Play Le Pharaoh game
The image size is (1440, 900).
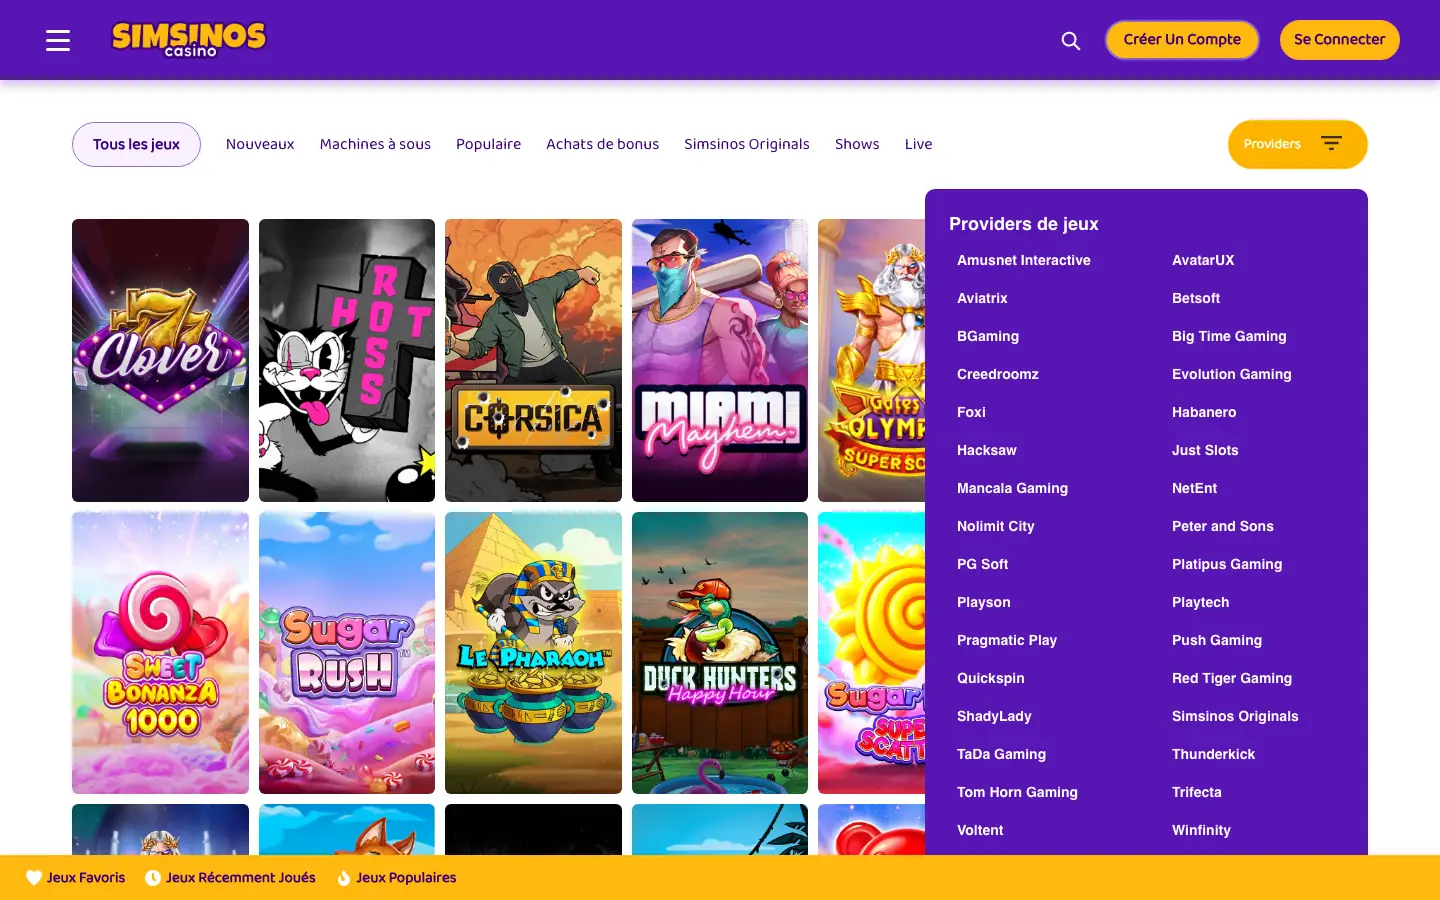[x=533, y=653]
